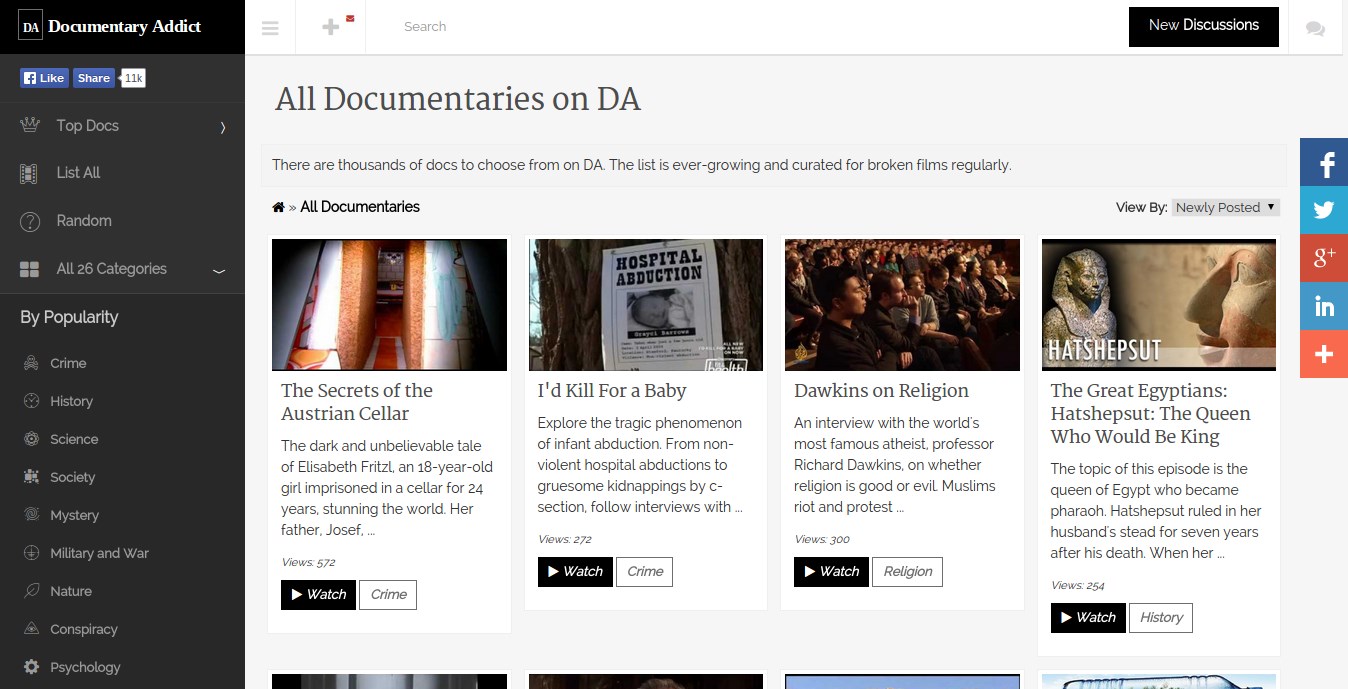Open the View By sort dropdown
Screen dimensions: 1348x689
pos(1225,207)
